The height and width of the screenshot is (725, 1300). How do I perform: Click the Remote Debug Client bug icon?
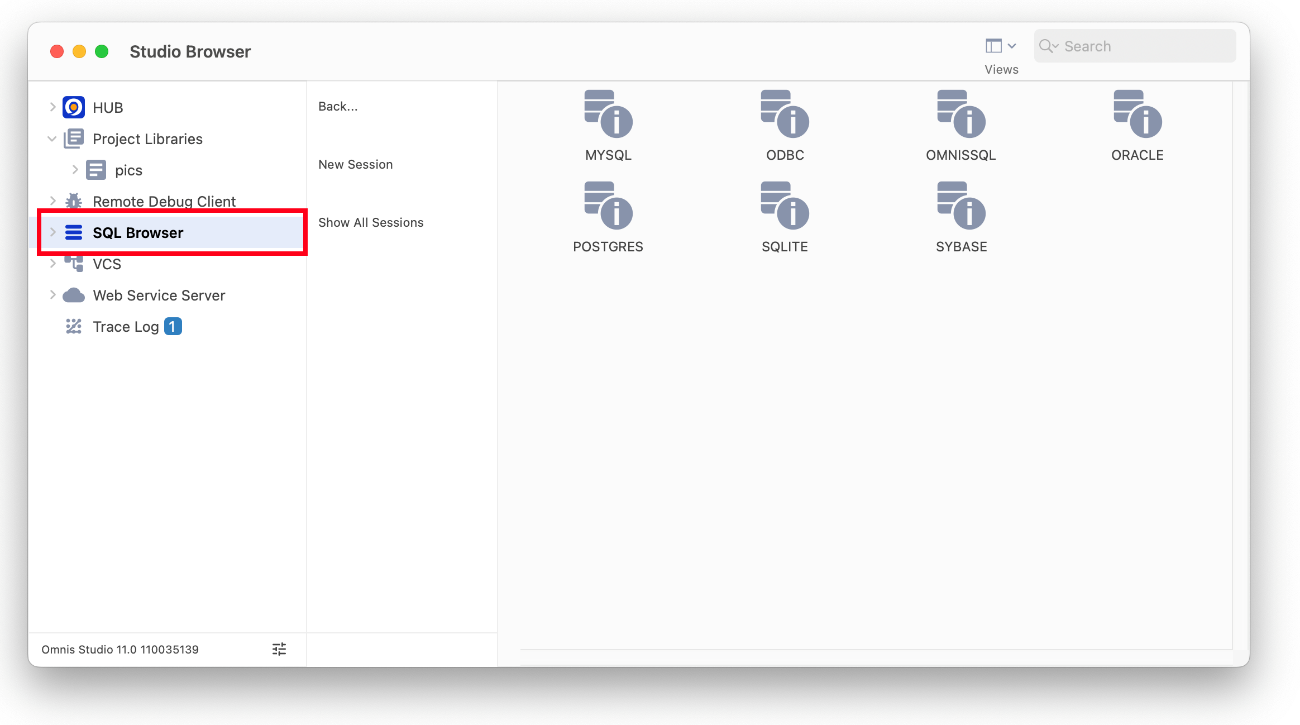pos(74,201)
